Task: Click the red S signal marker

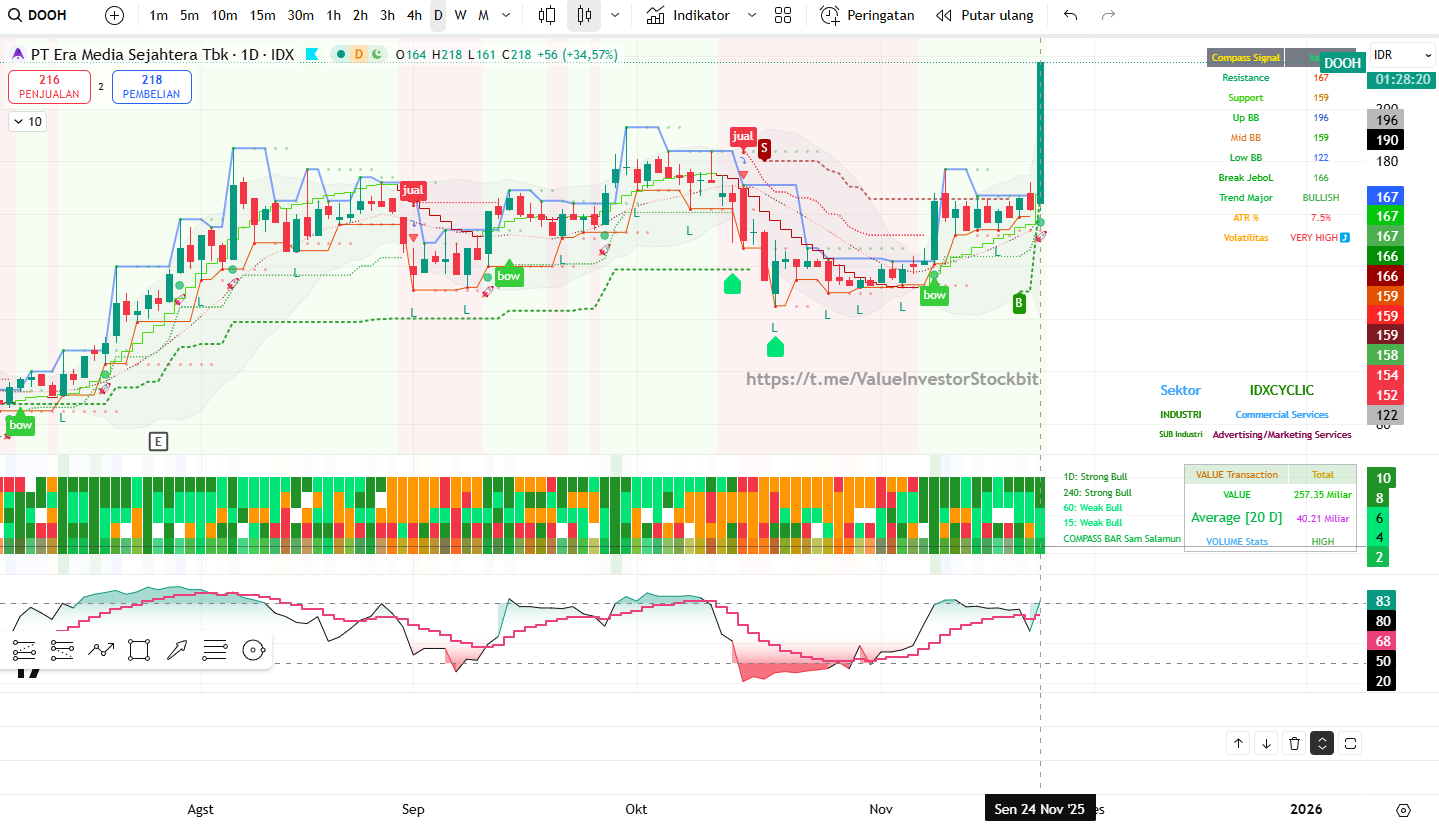Action: [764, 148]
